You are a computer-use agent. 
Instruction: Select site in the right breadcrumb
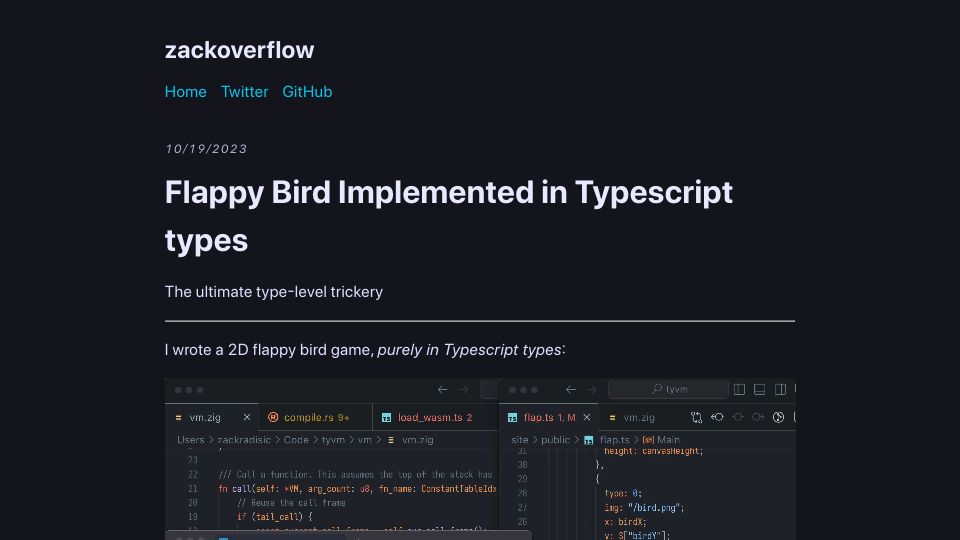click(520, 440)
